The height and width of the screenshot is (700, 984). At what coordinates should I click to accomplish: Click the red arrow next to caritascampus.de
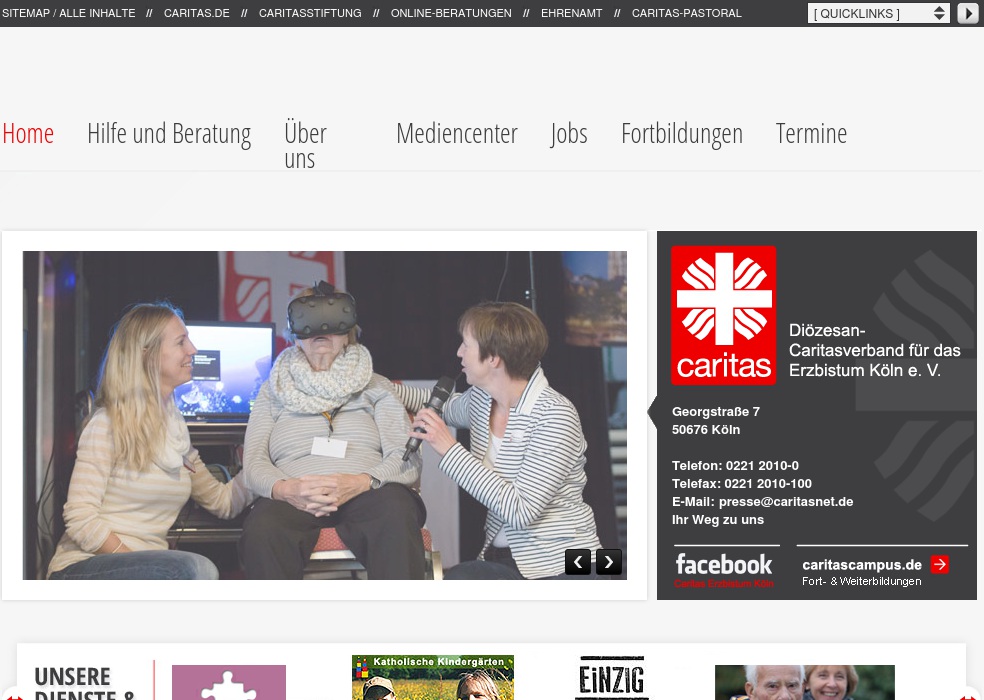pos(939,564)
